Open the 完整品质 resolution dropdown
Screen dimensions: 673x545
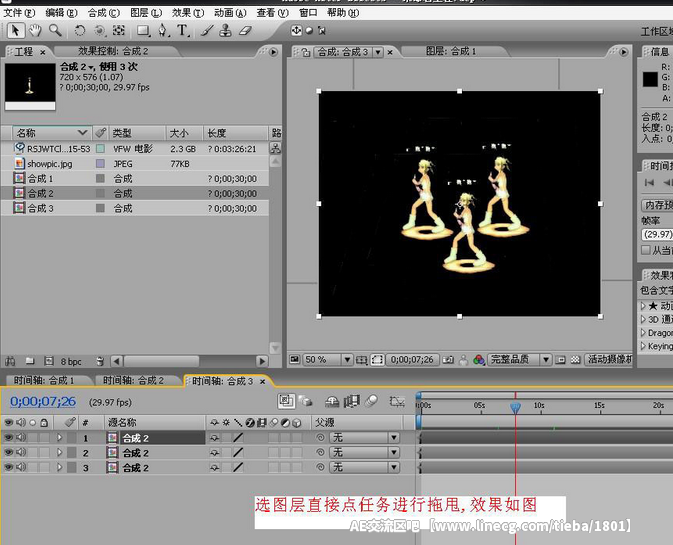[x=519, y=360]
